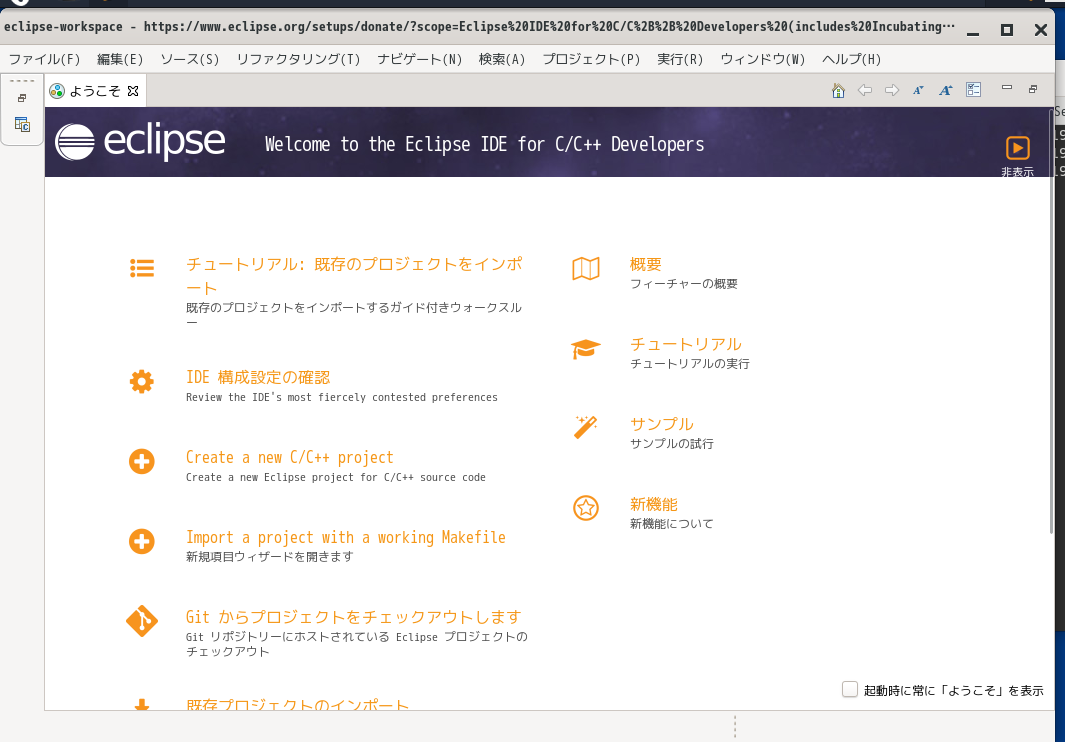Maximize the Eclipse window from the title bar

point(1007,30)
